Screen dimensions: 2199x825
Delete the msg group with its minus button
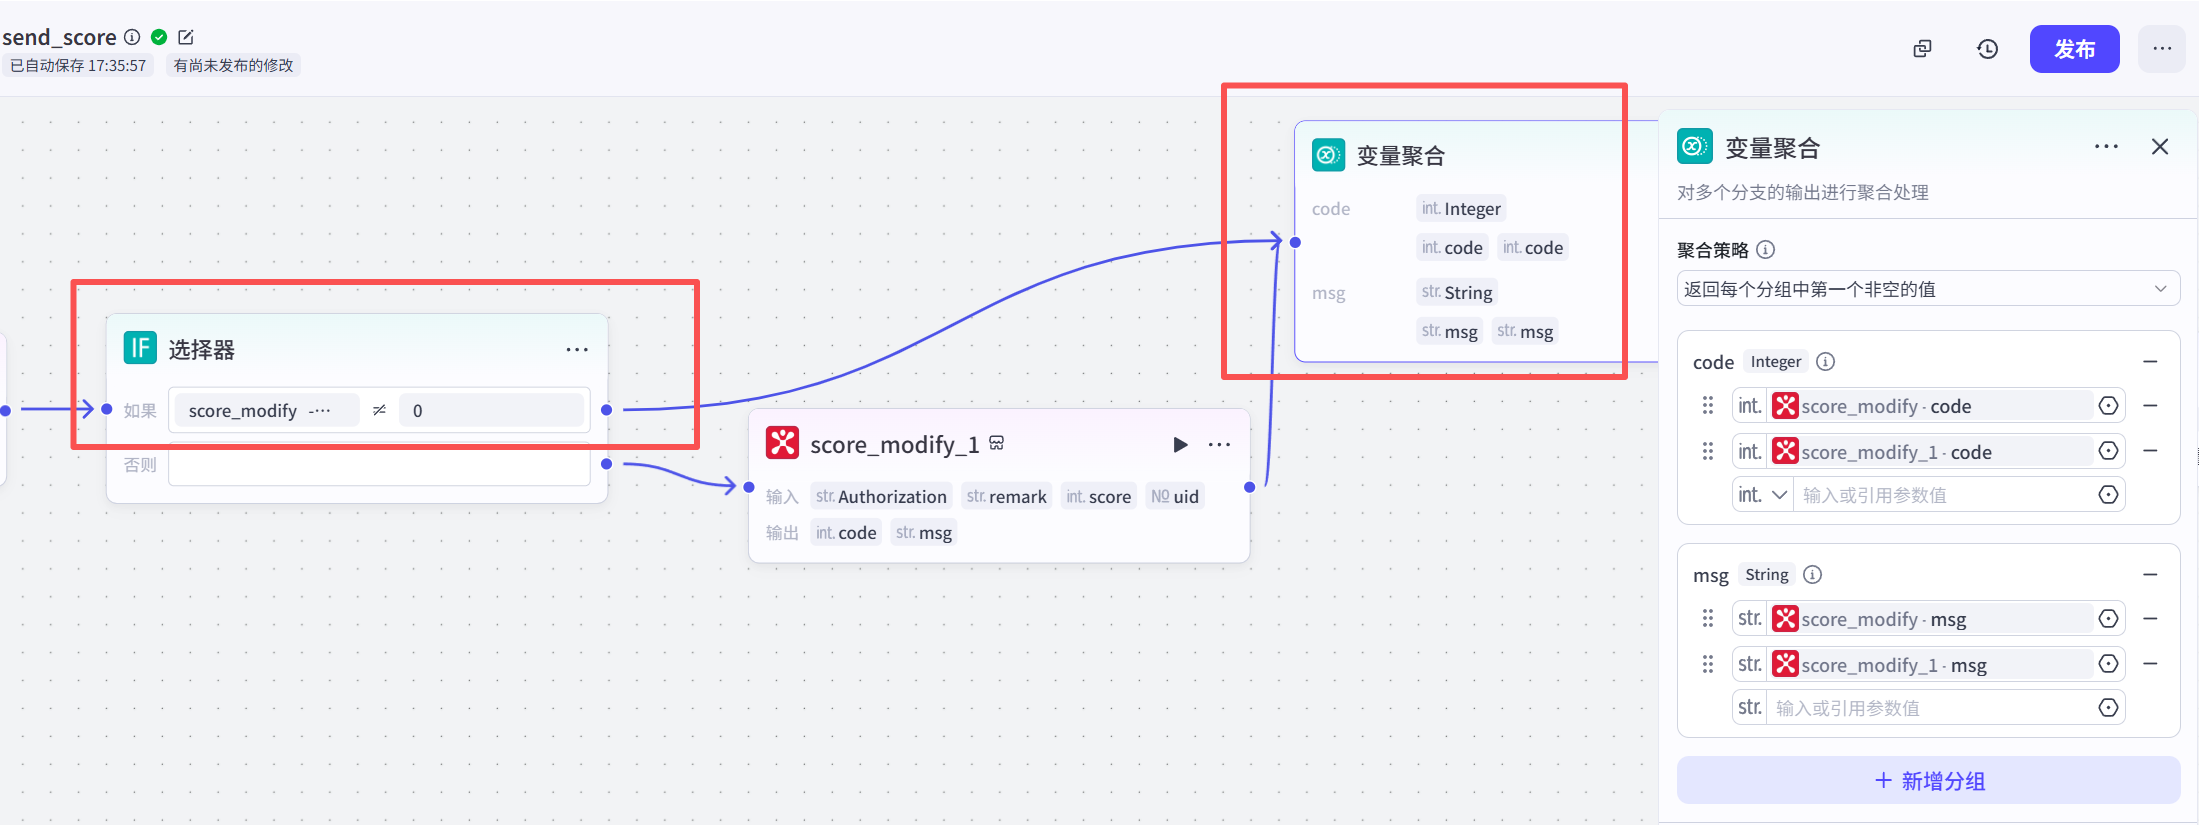tap(2151, 575)
